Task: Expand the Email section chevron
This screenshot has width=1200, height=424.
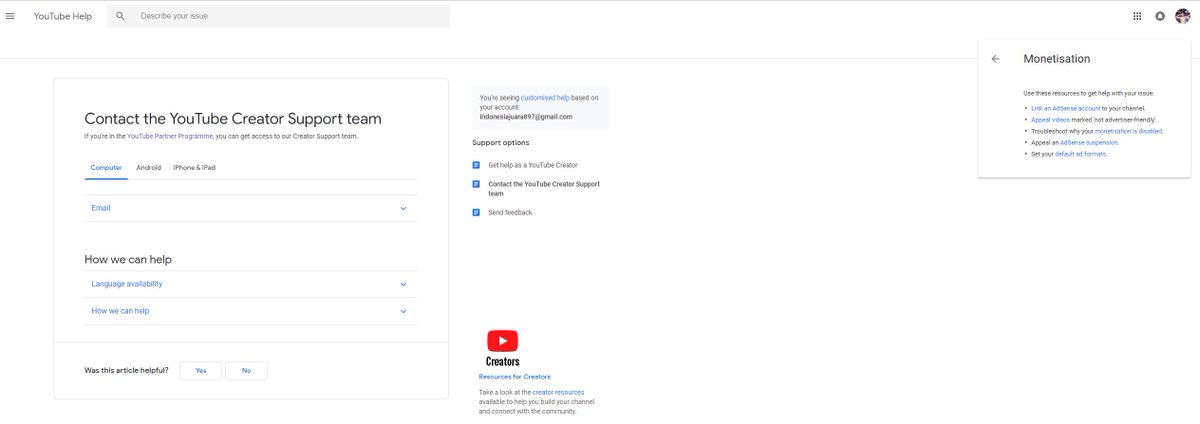Action: click(403, 208)
